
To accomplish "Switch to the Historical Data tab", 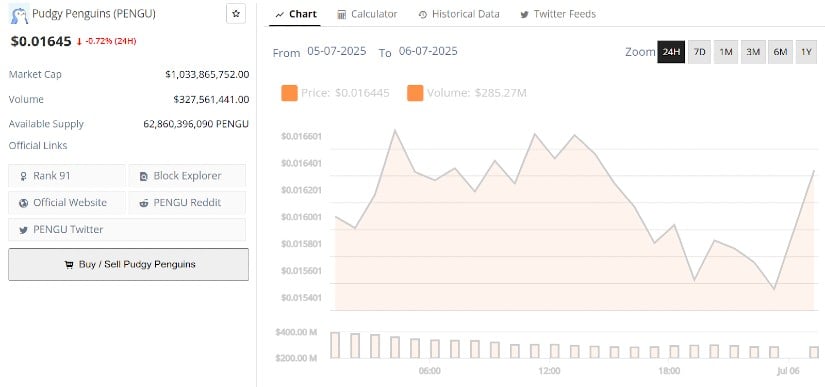I will [459, 14].
